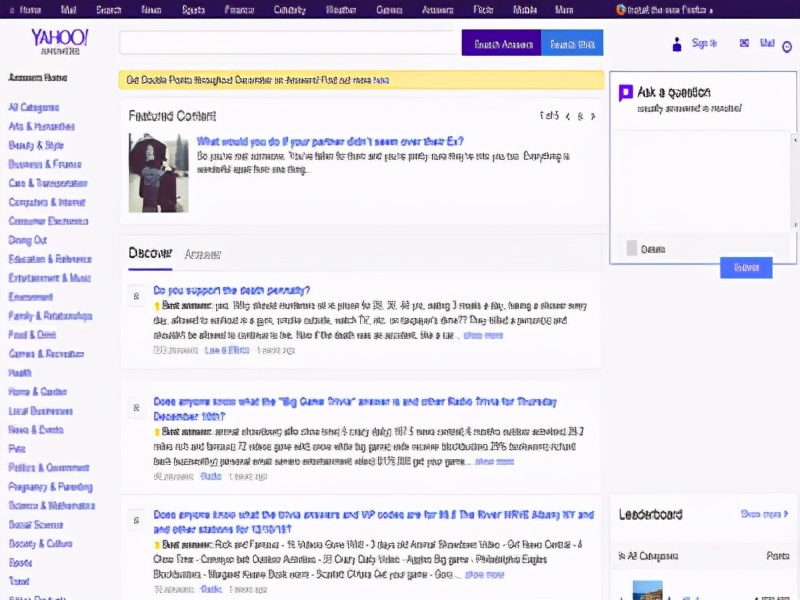Click the Yahoo Answers logo
800x600 pixels.
[60, 41]
